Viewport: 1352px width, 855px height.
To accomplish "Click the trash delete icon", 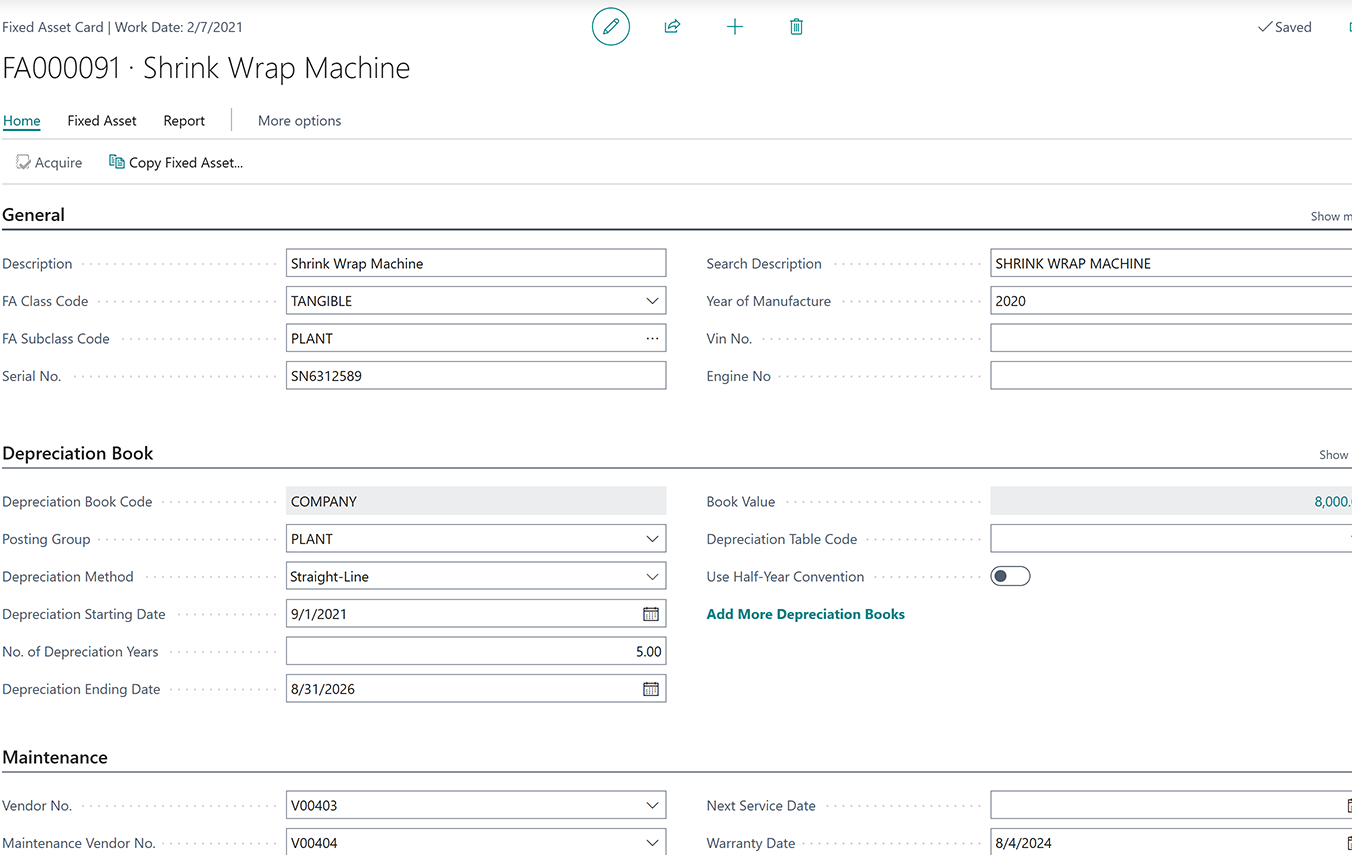I will [x=796, y=27].
